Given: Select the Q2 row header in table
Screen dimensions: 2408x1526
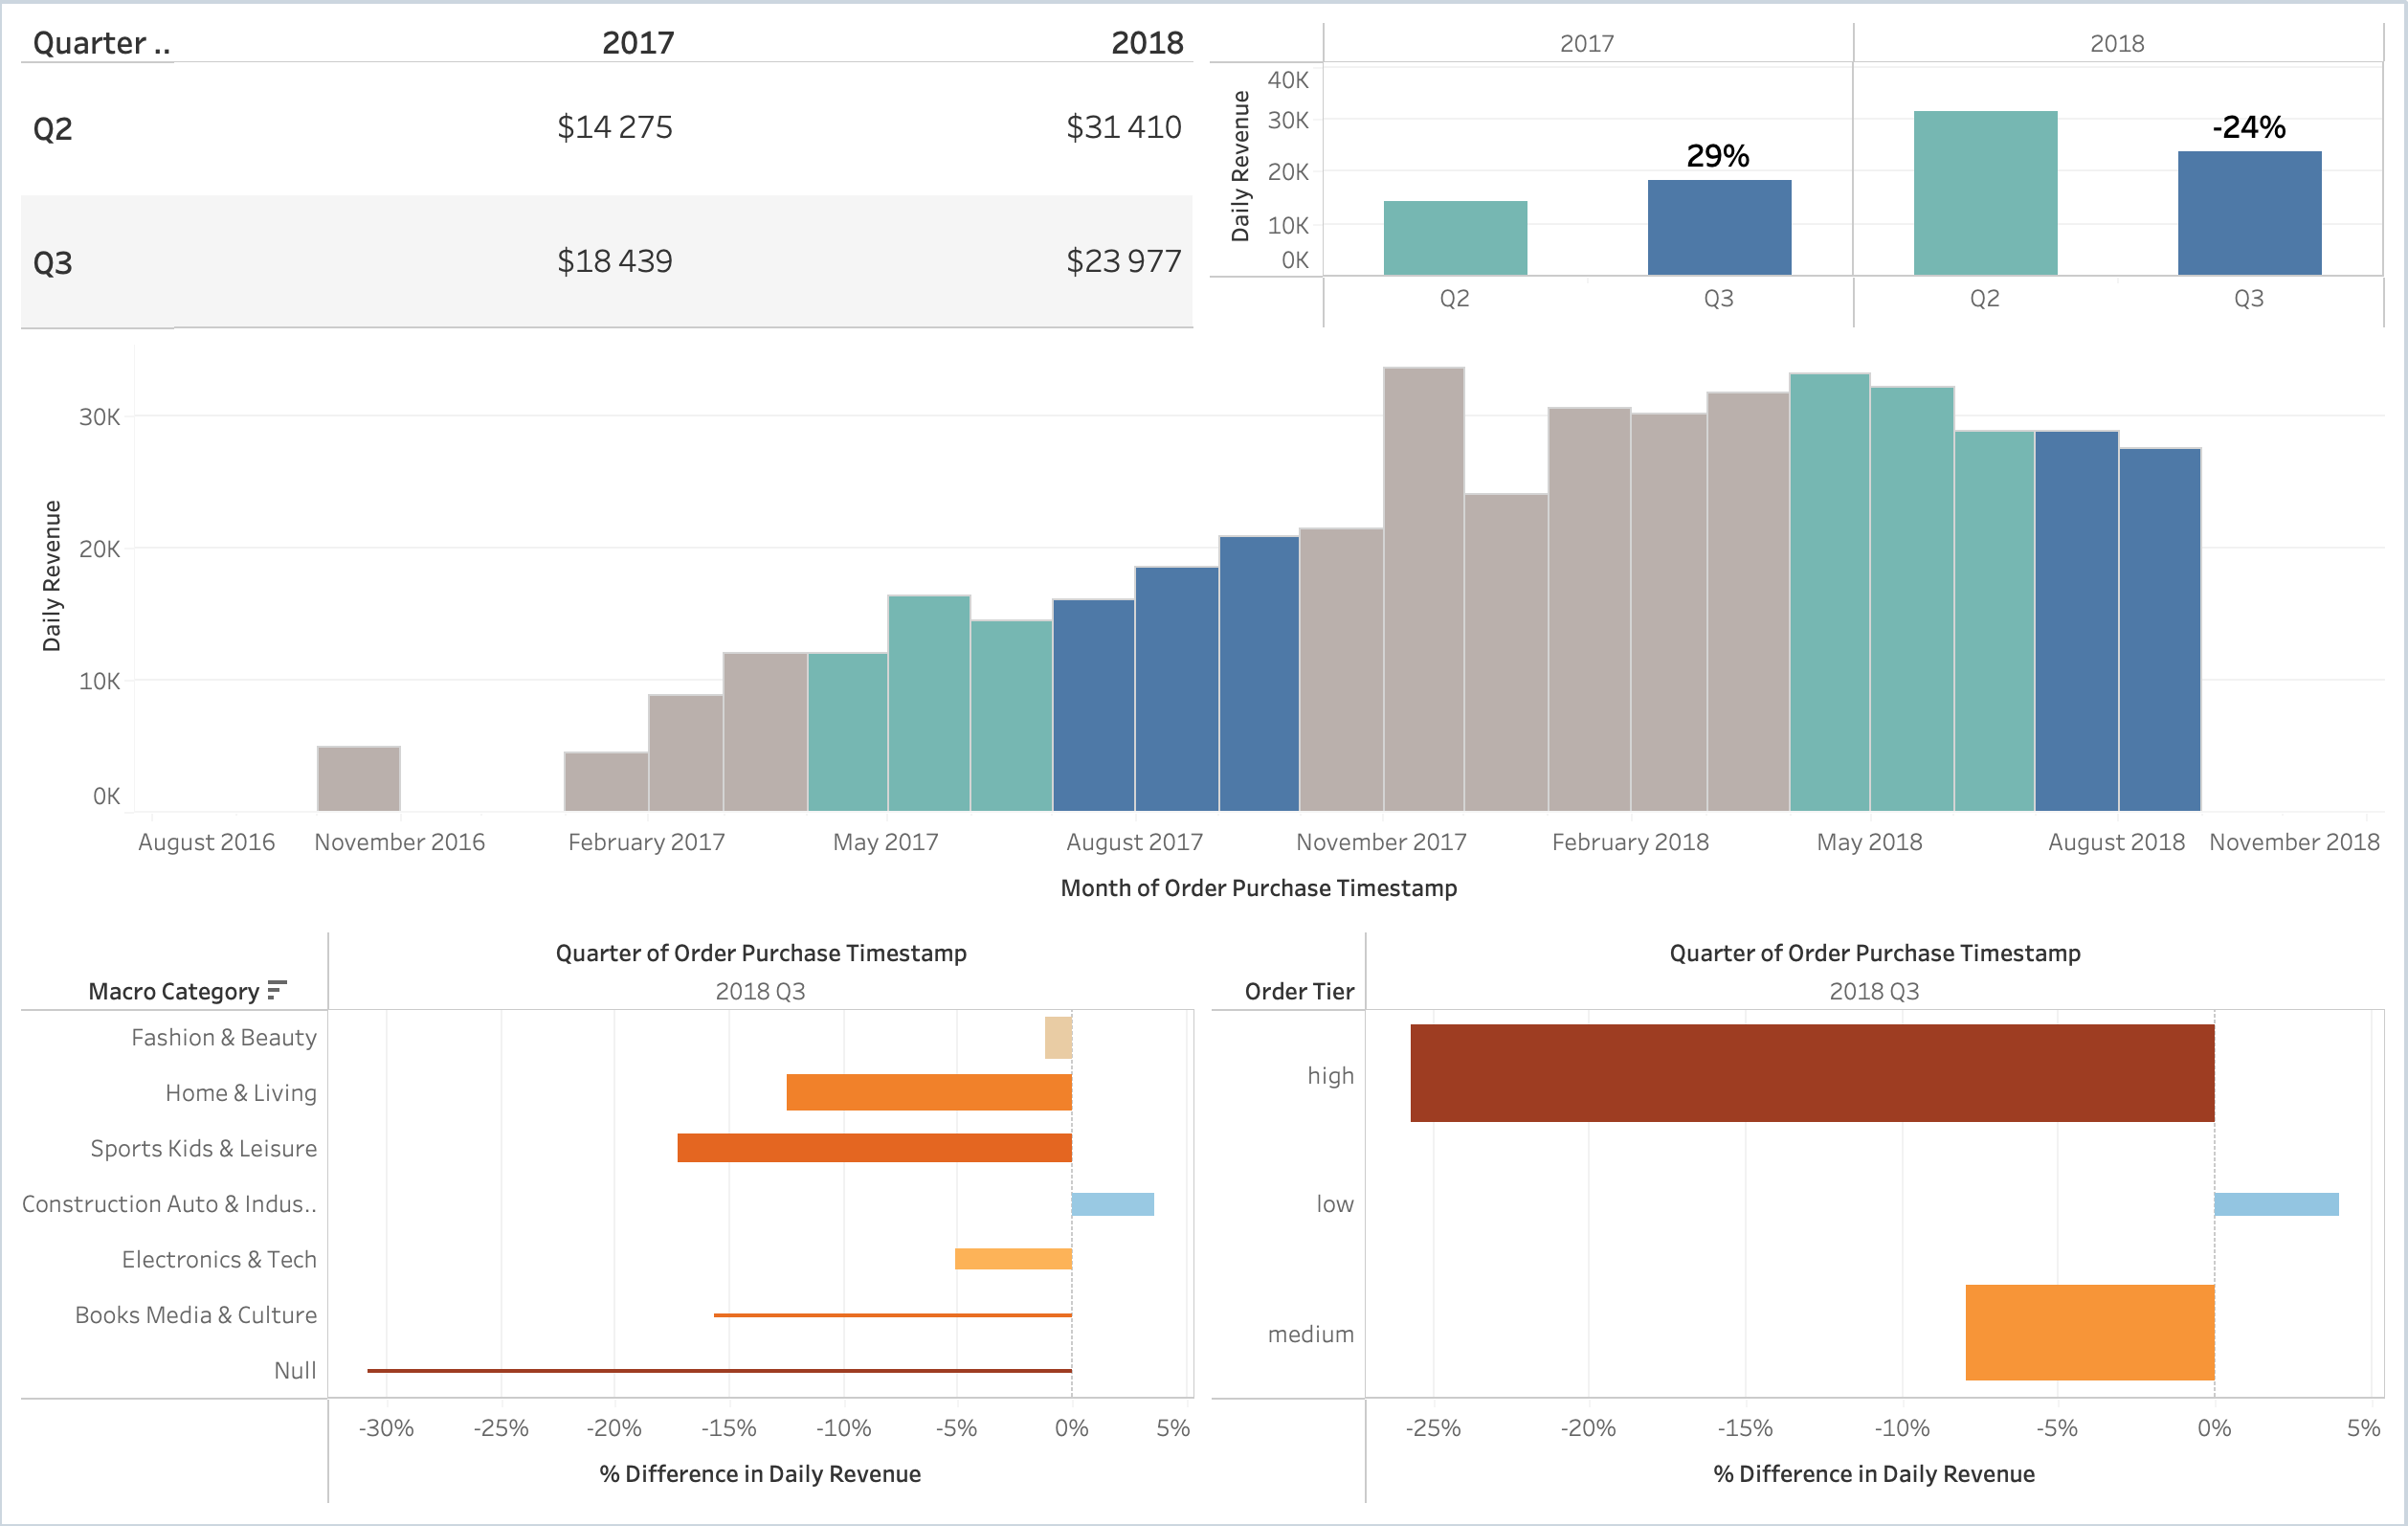Looking at the screenshot, I should click(x=53, y=129).
